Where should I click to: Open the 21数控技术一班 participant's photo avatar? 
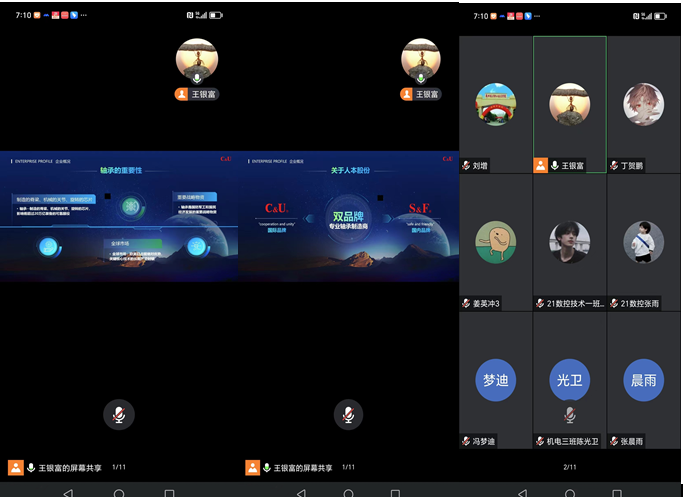pos(569,242)
